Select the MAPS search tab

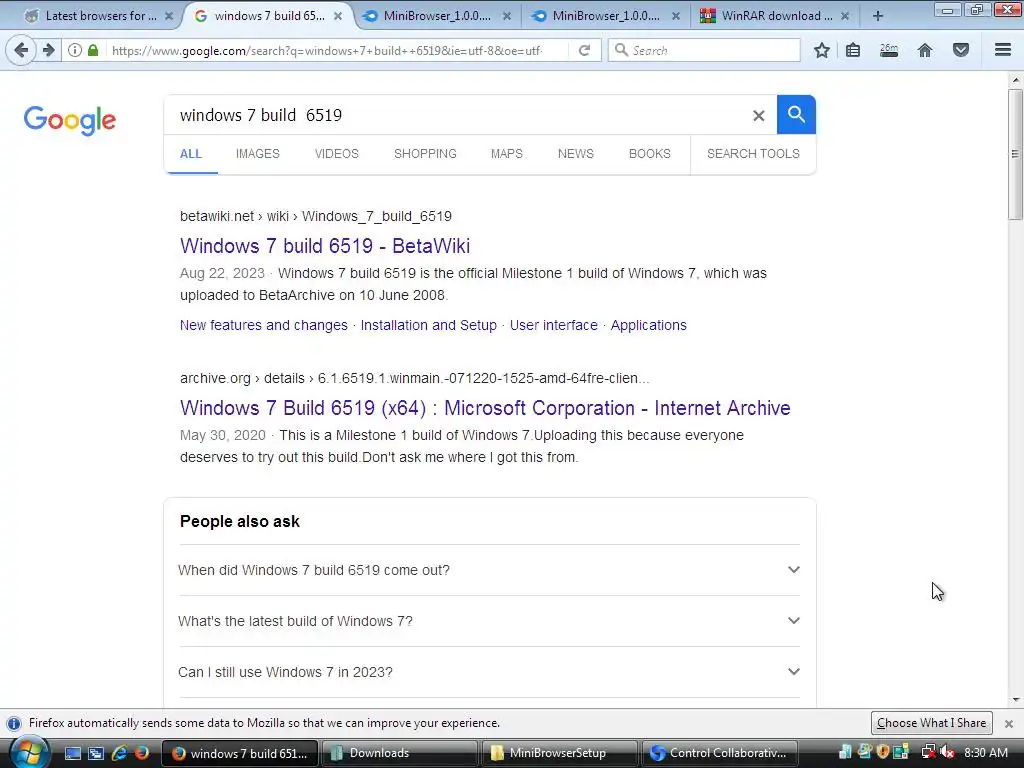pyautogui.click(x=507, y=153)
